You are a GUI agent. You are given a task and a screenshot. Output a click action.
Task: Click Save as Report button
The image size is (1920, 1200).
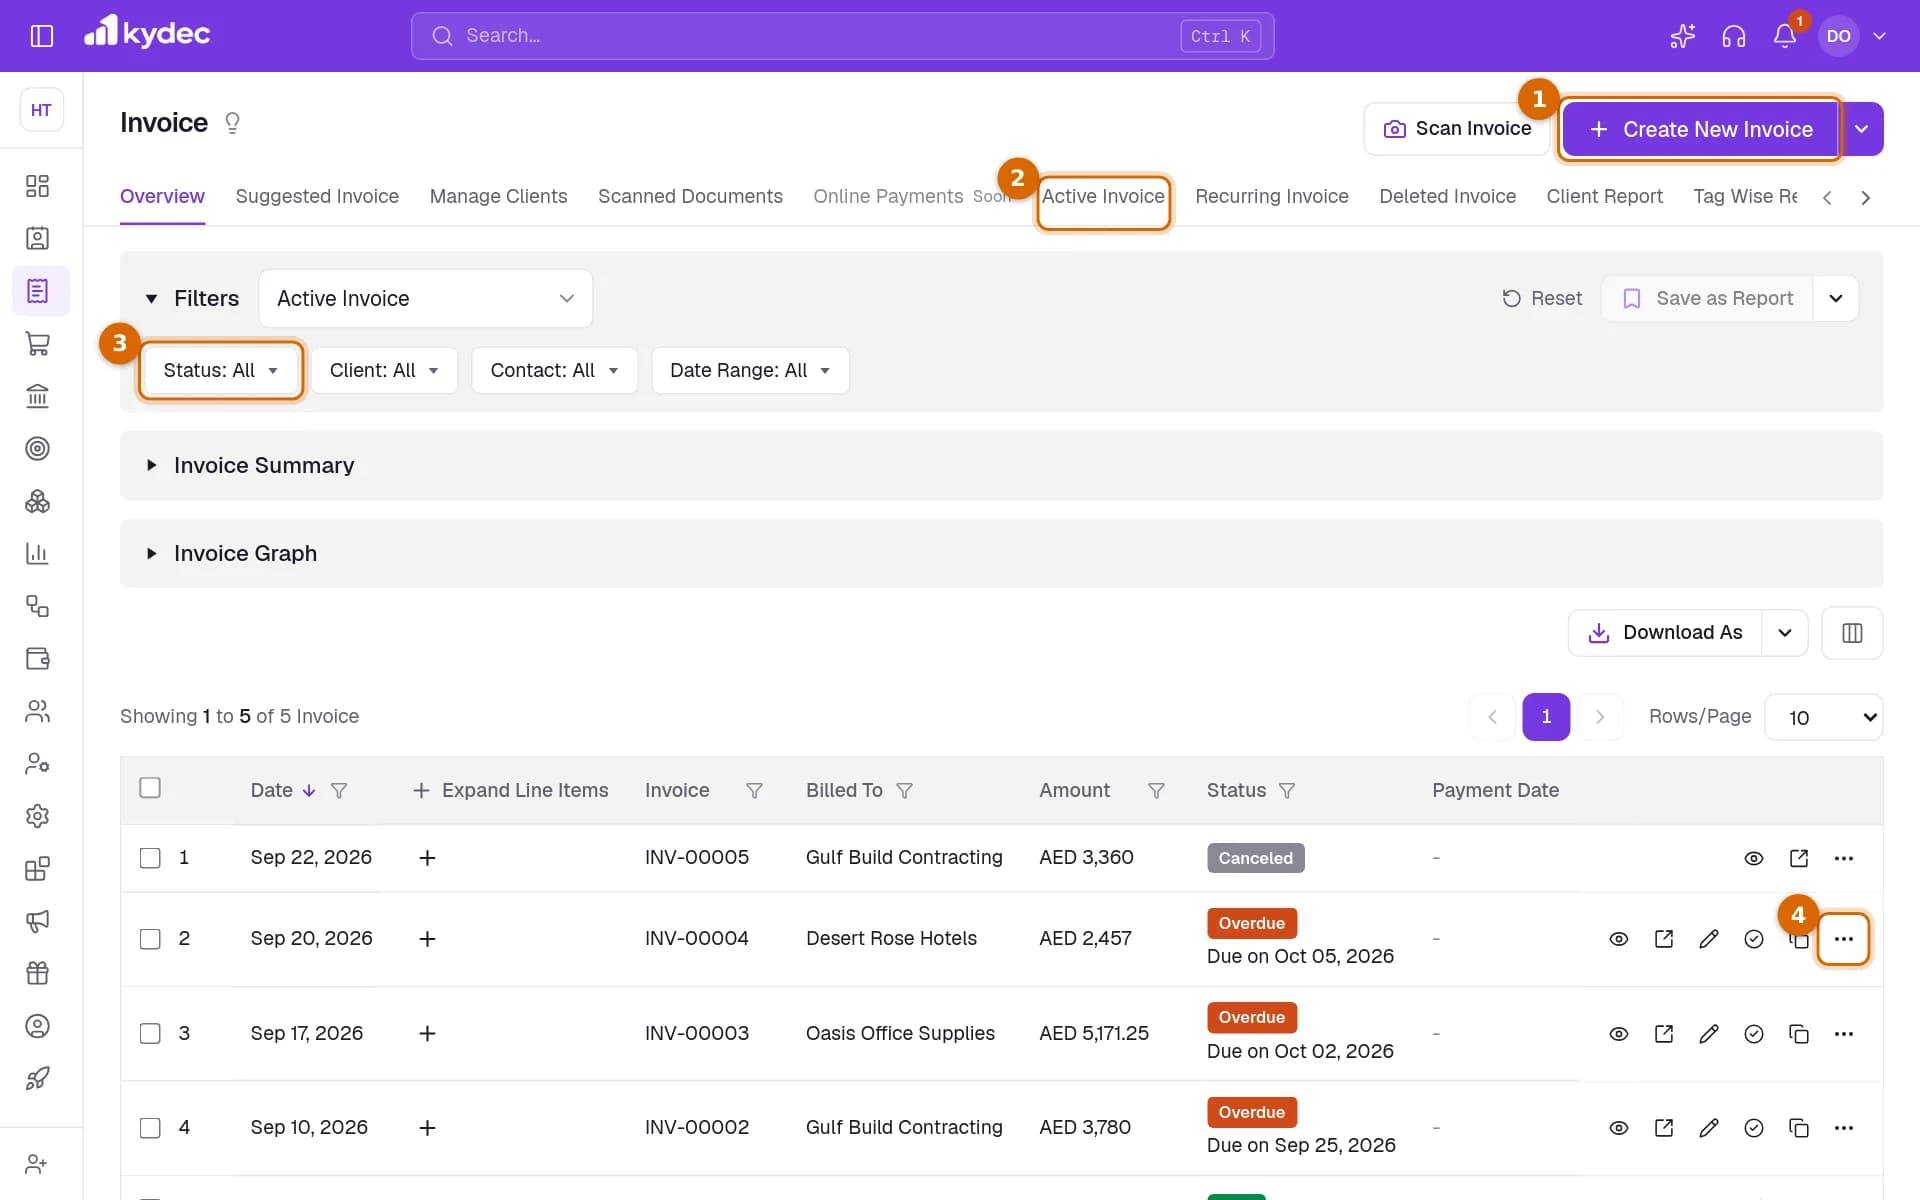point(1707,299)
